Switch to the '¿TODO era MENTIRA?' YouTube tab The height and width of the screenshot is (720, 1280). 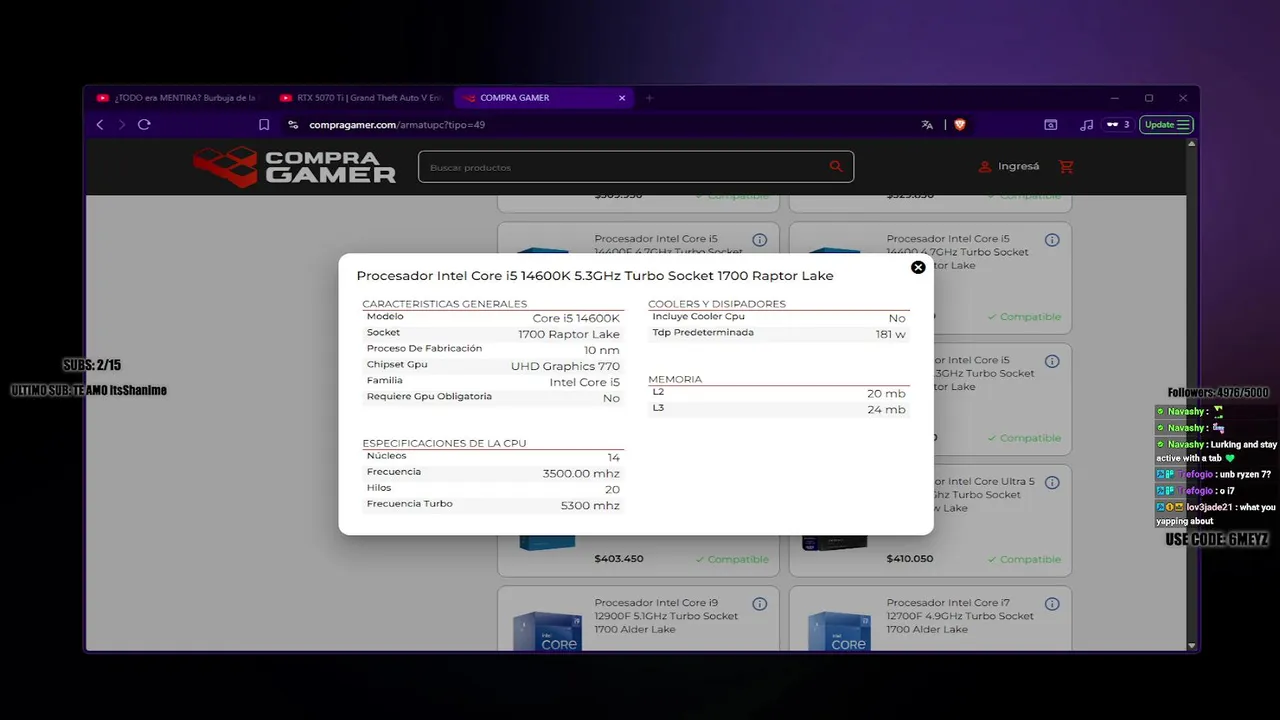click(176, 98)
